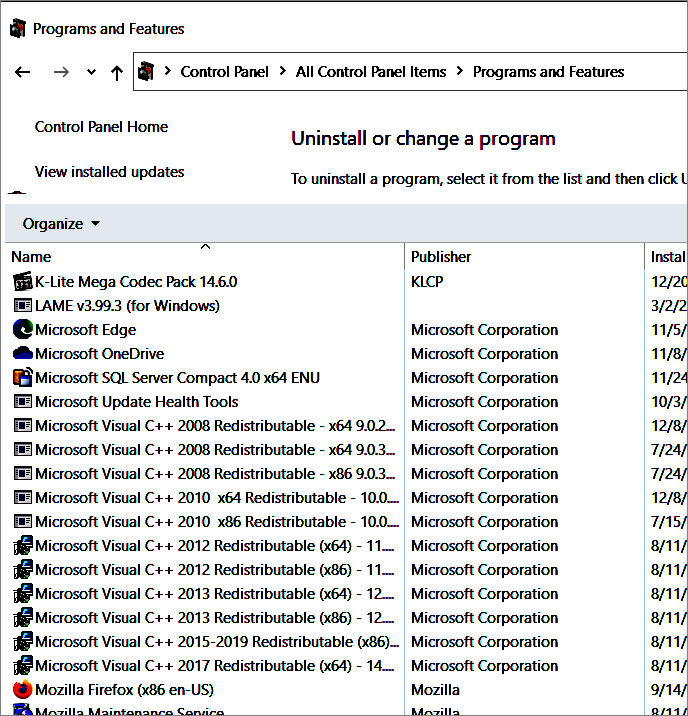Viewport: 688px width, 716px height.
Task: Select Mozilla Firefox (x86 en-US) name
Action: [124, 690]
